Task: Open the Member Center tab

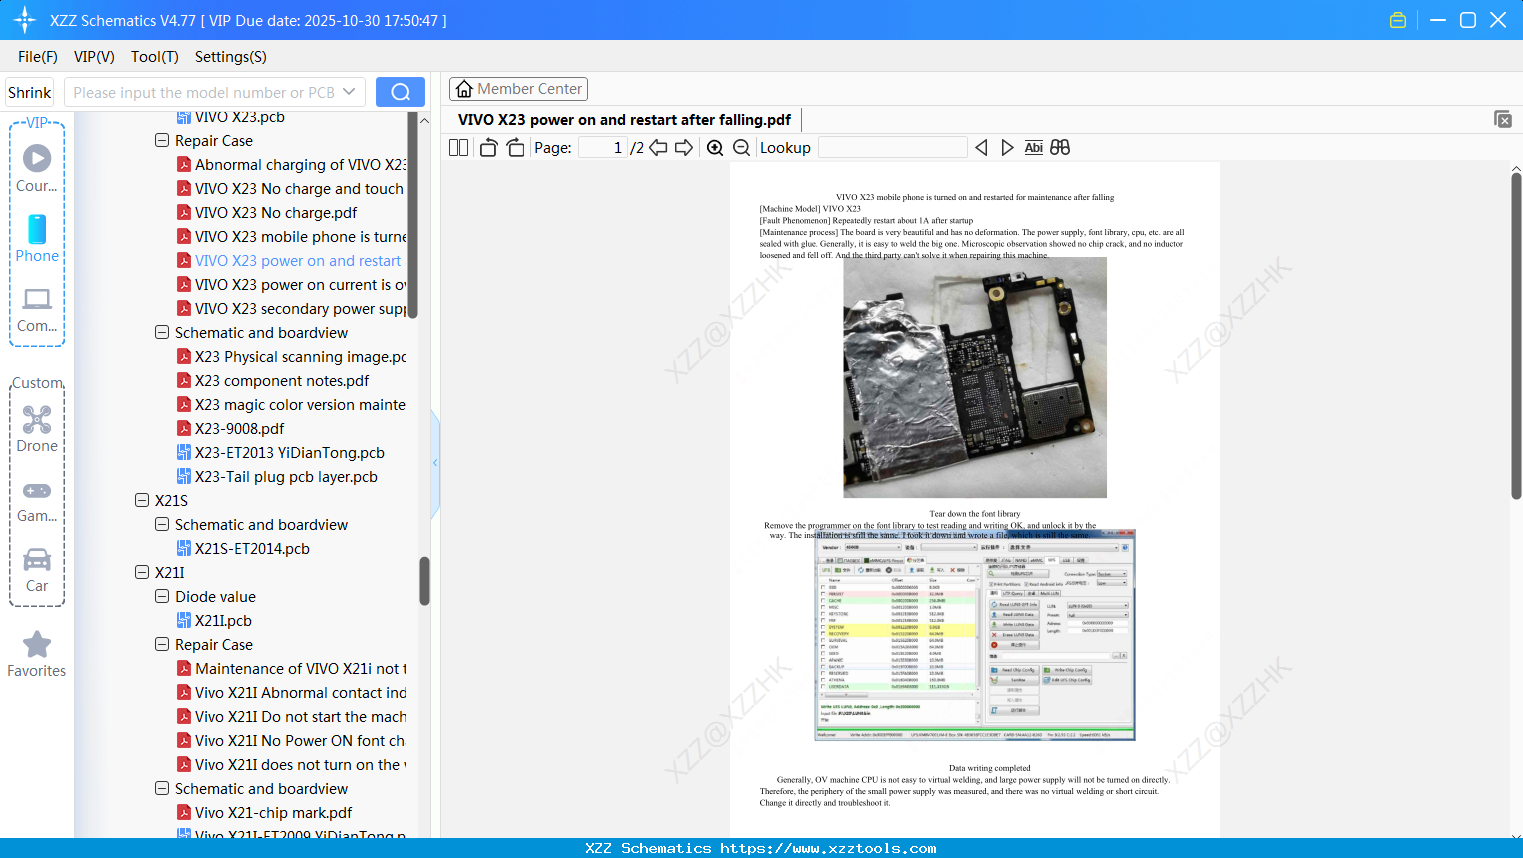Action: pos(518,89)
